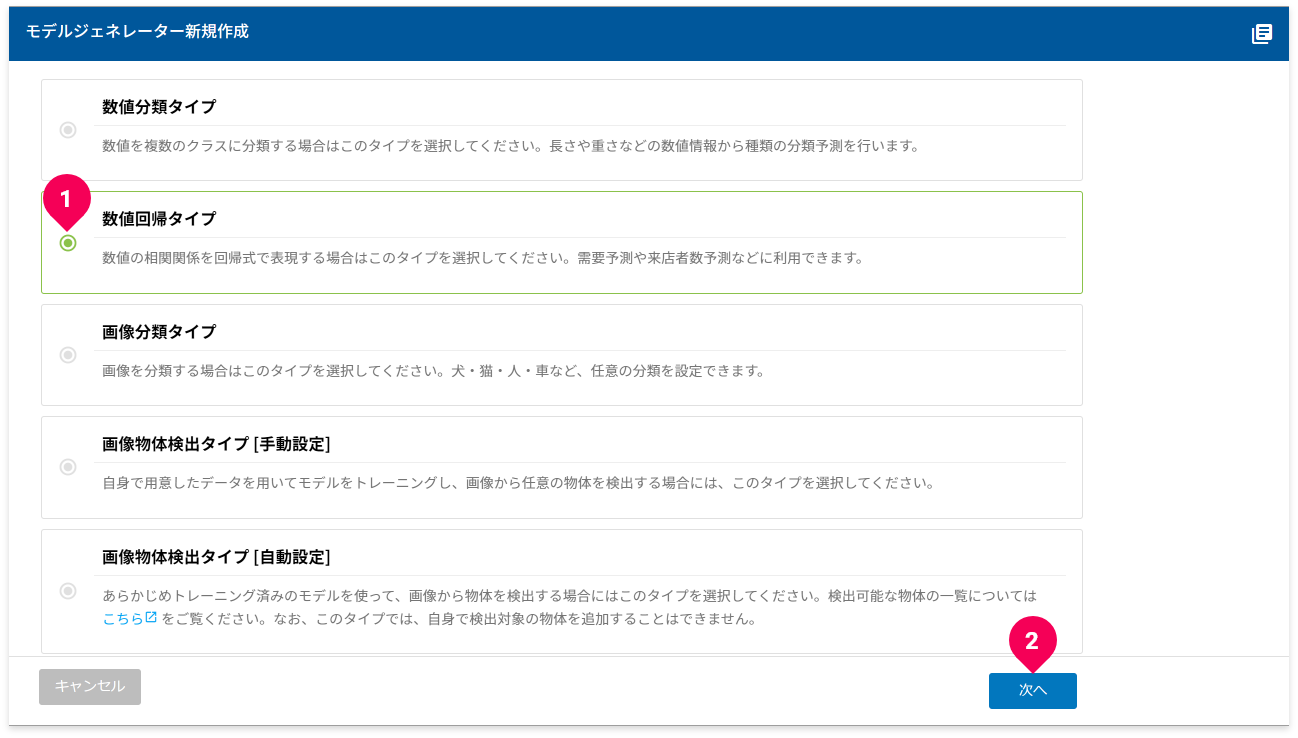
Task: Click the 数値回帰タイプ heading
Action: point(159,219)
